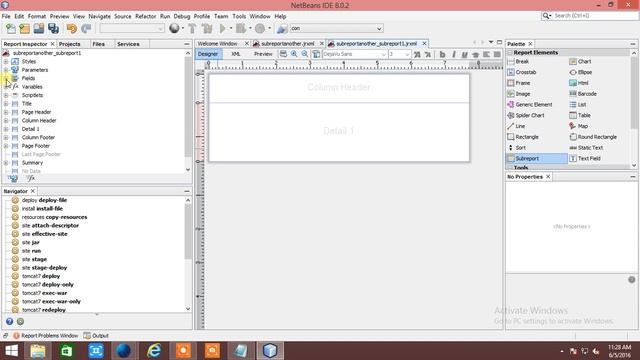Expand the Summary tree node
The width and height of the screenshot is (640, 360).
pos(6,163)
